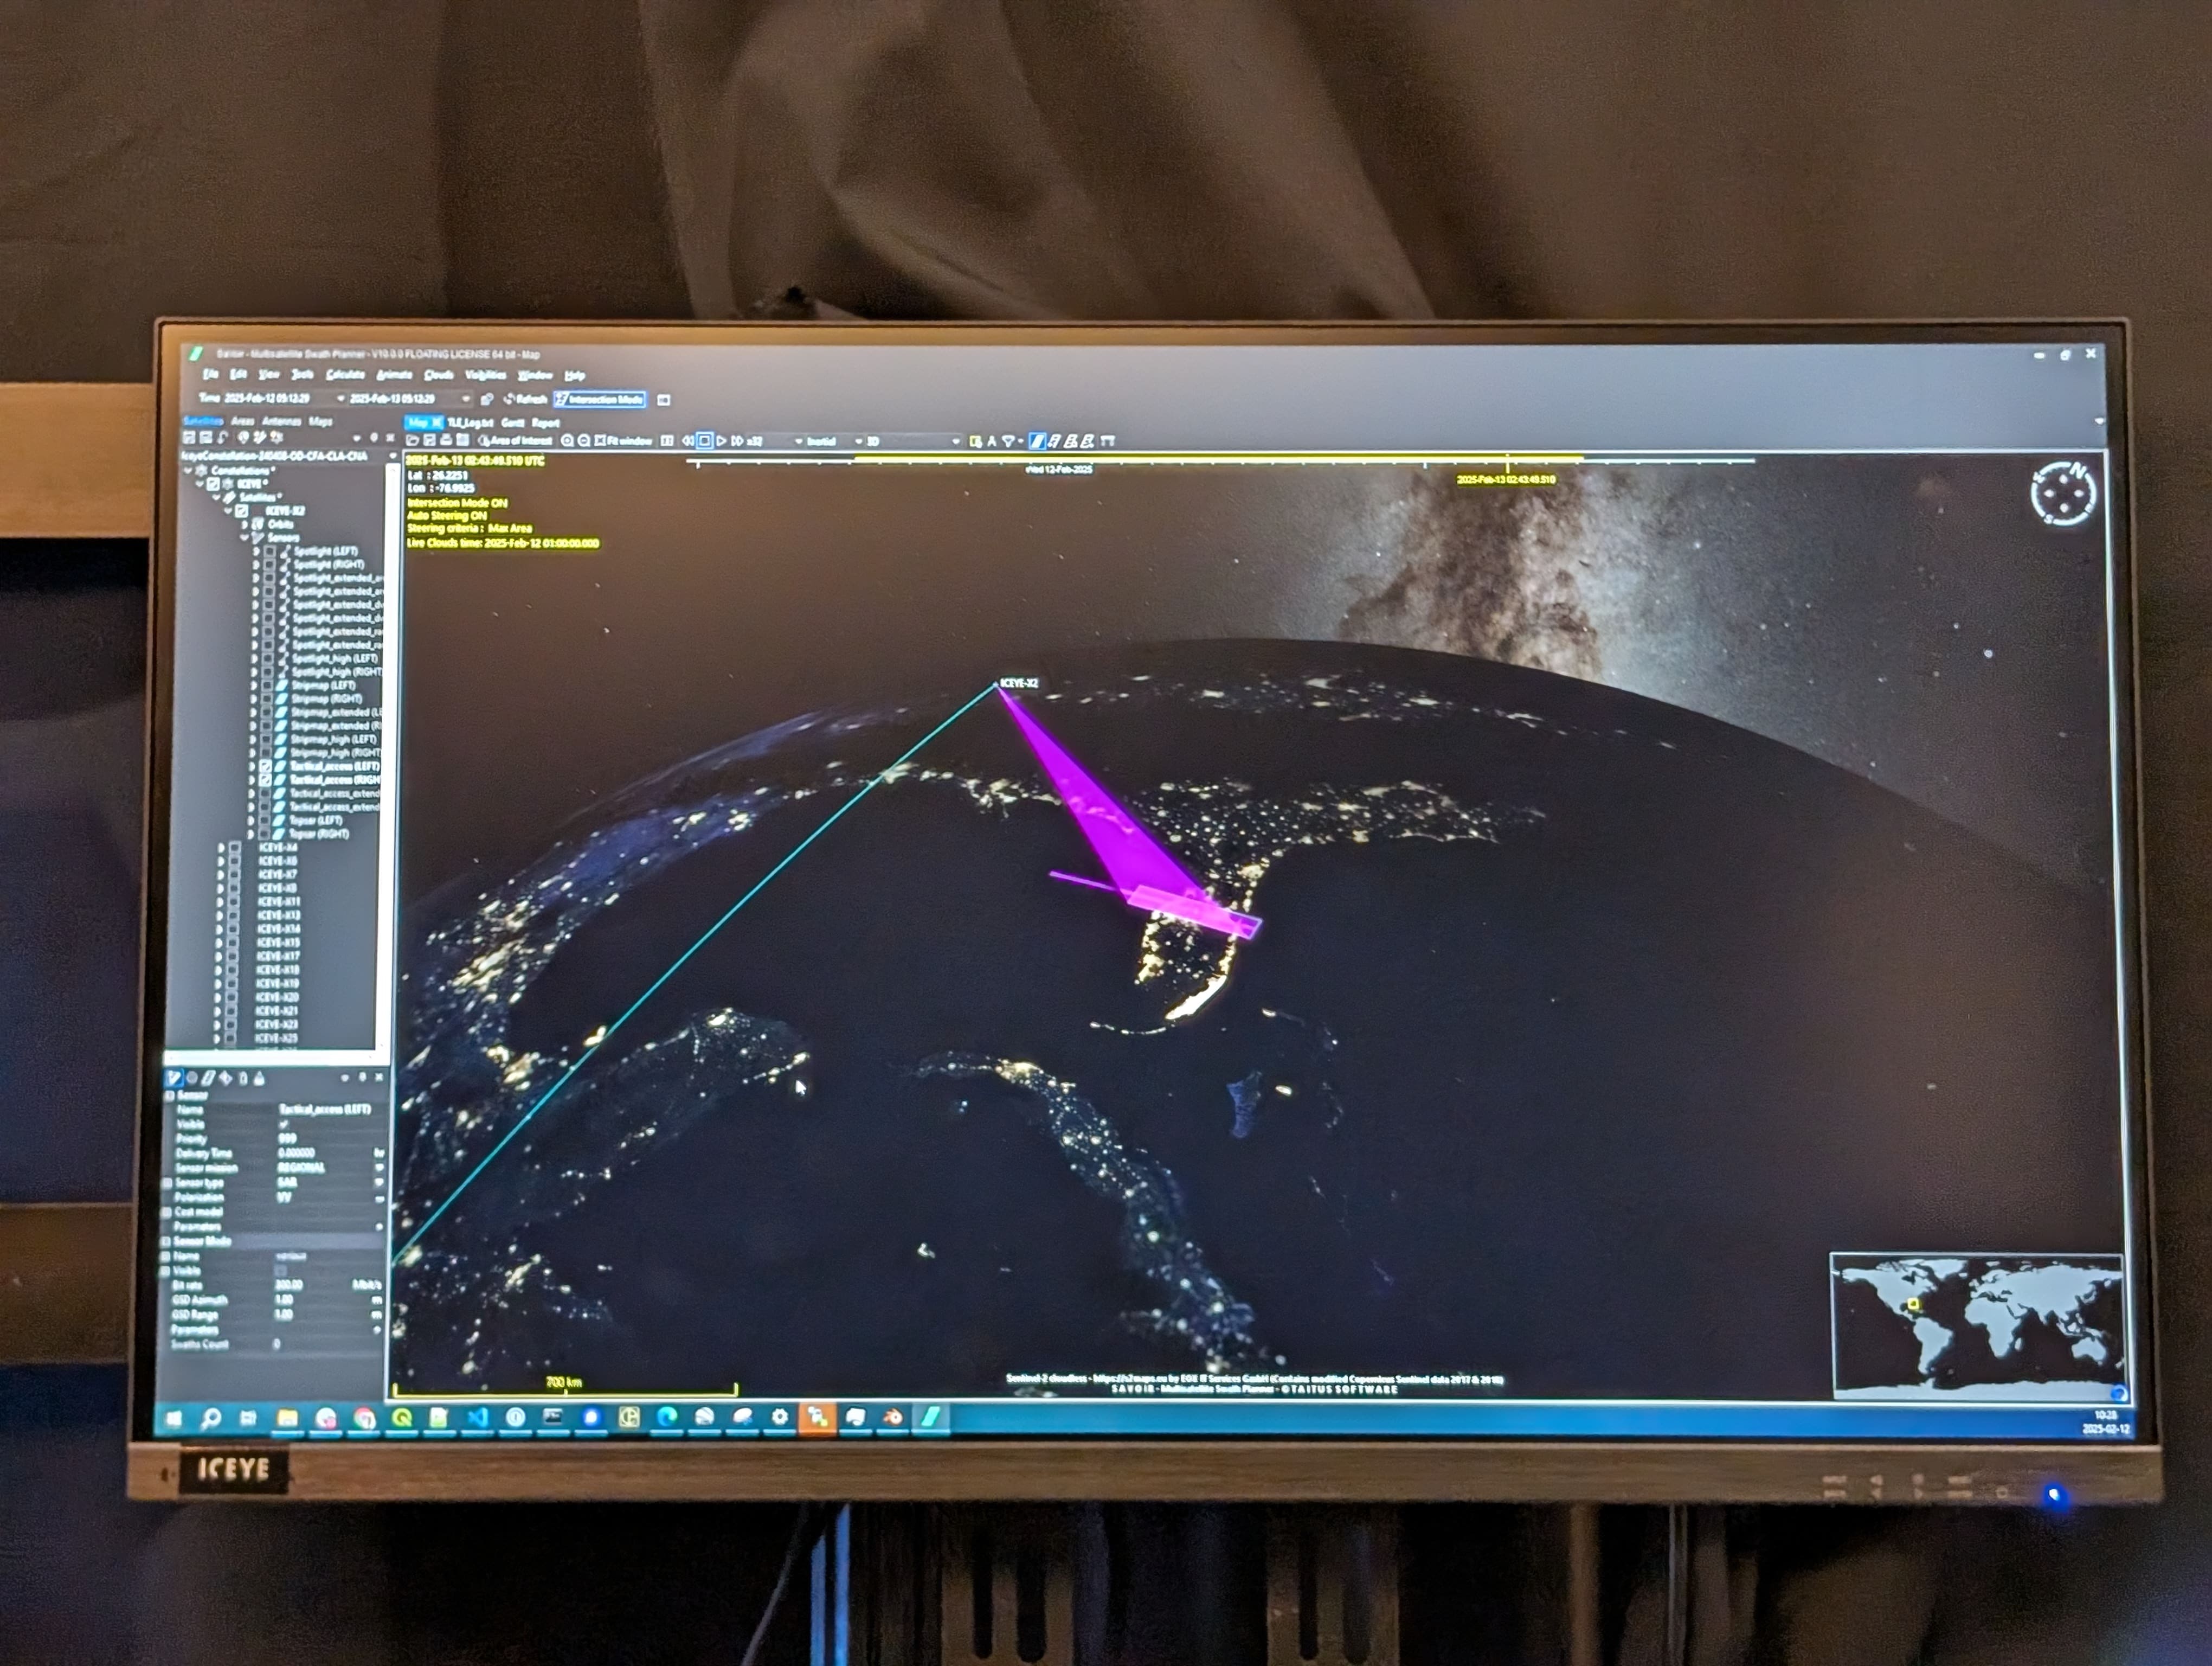Image resolution: width=2212 pixels, height=1666 pixels.
Task: Click the zoom in magnifier icon
Action: point(567,440)
